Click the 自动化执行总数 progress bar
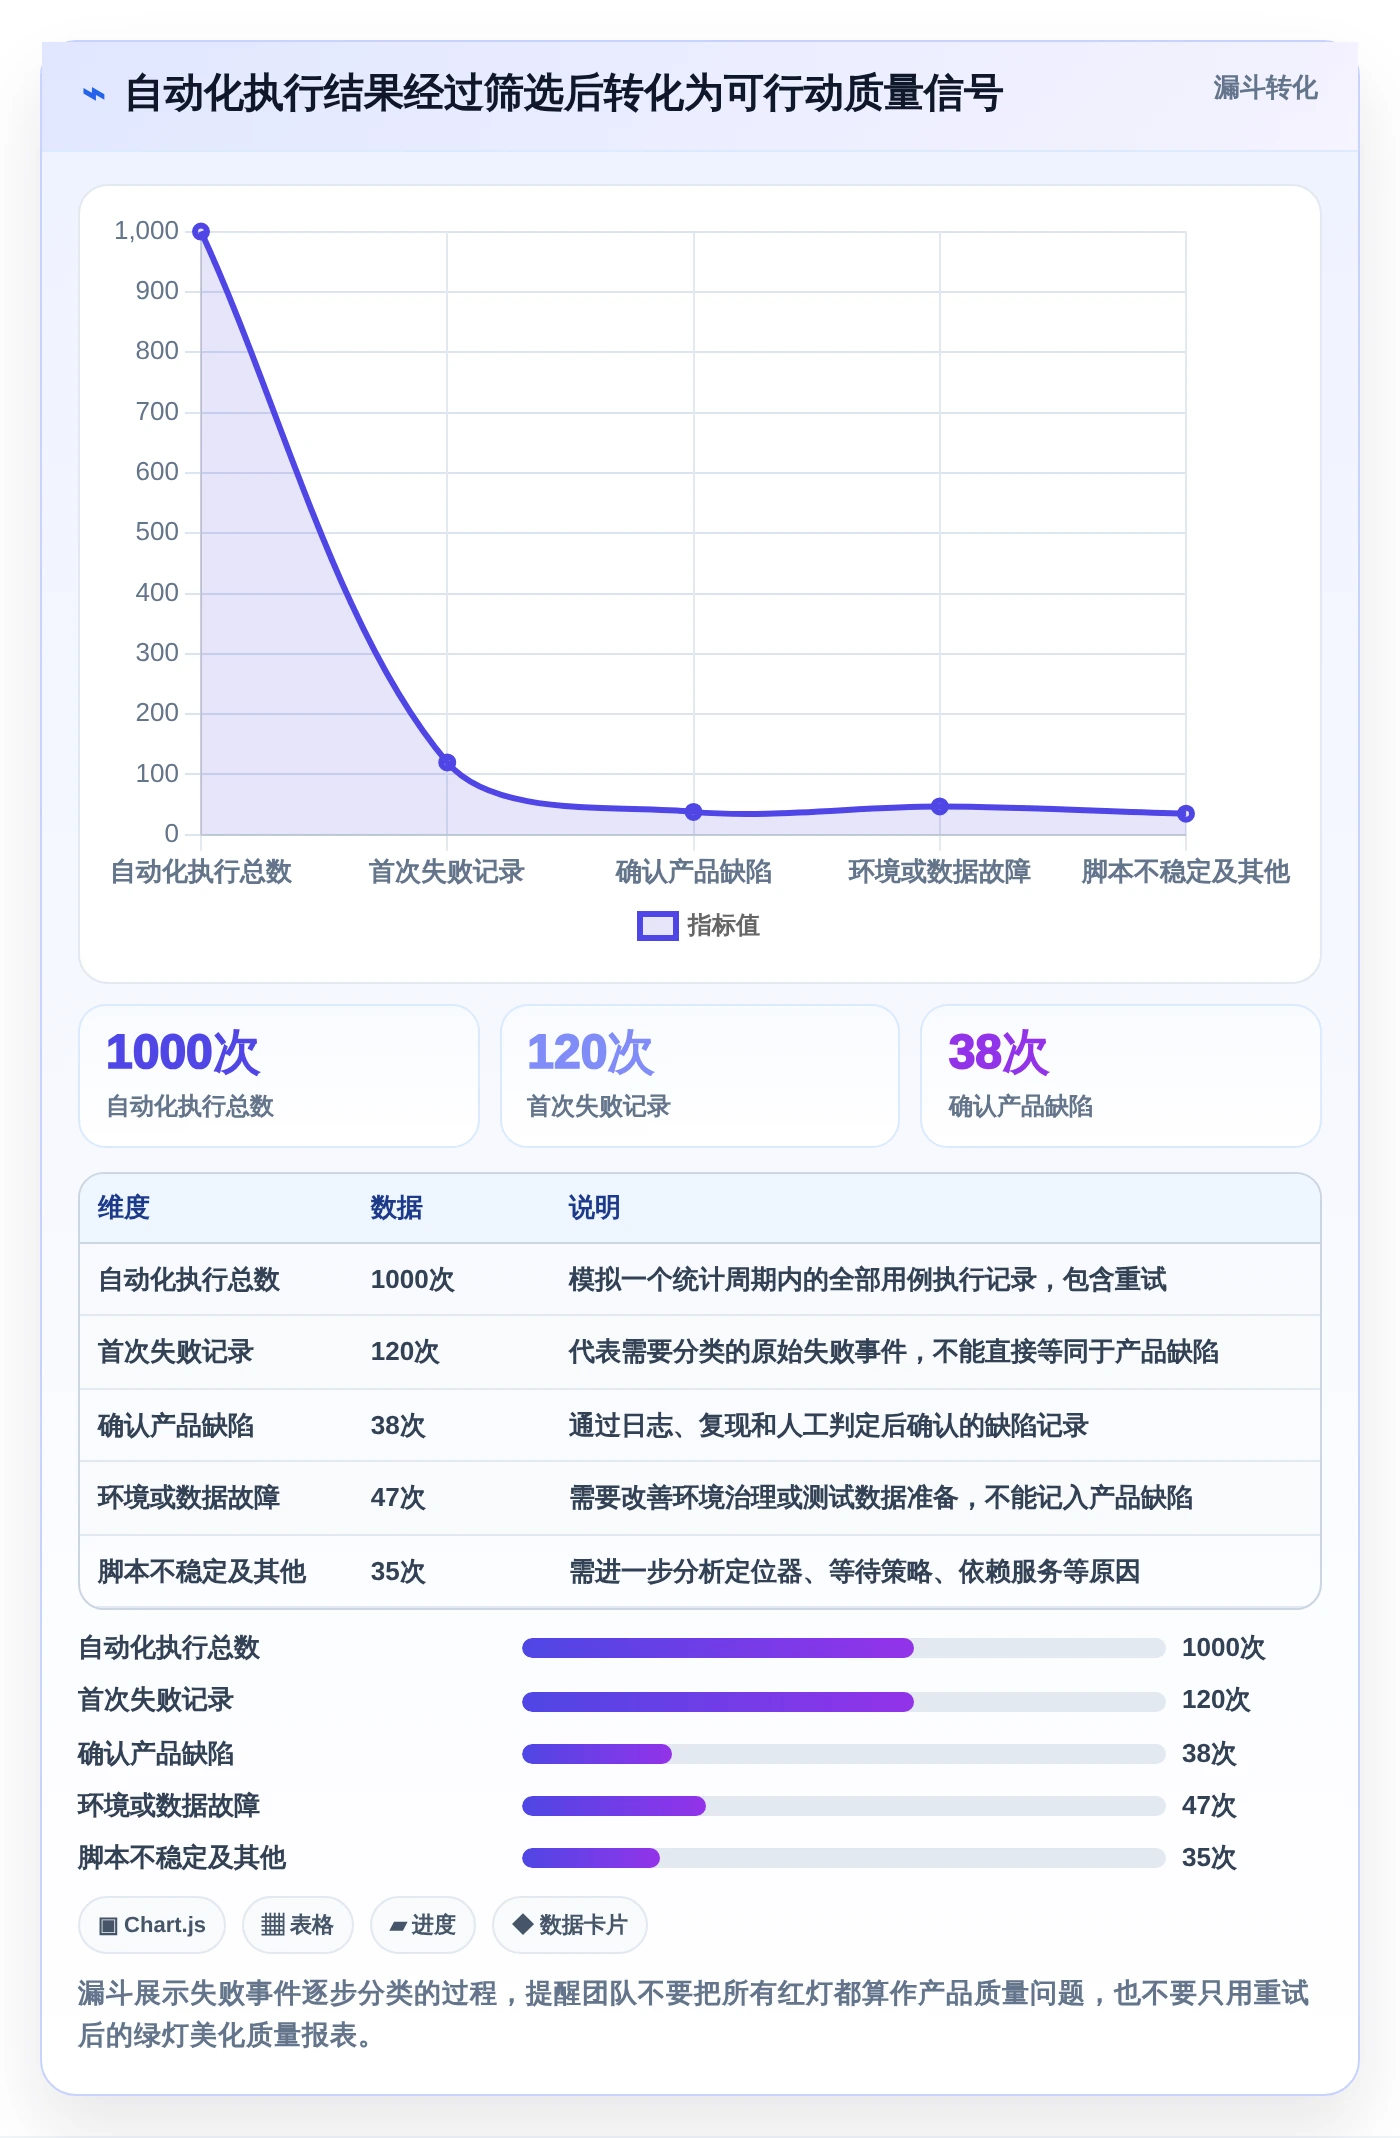Viewport: 1400px width, 2138px height. [x=843, y=1648]
